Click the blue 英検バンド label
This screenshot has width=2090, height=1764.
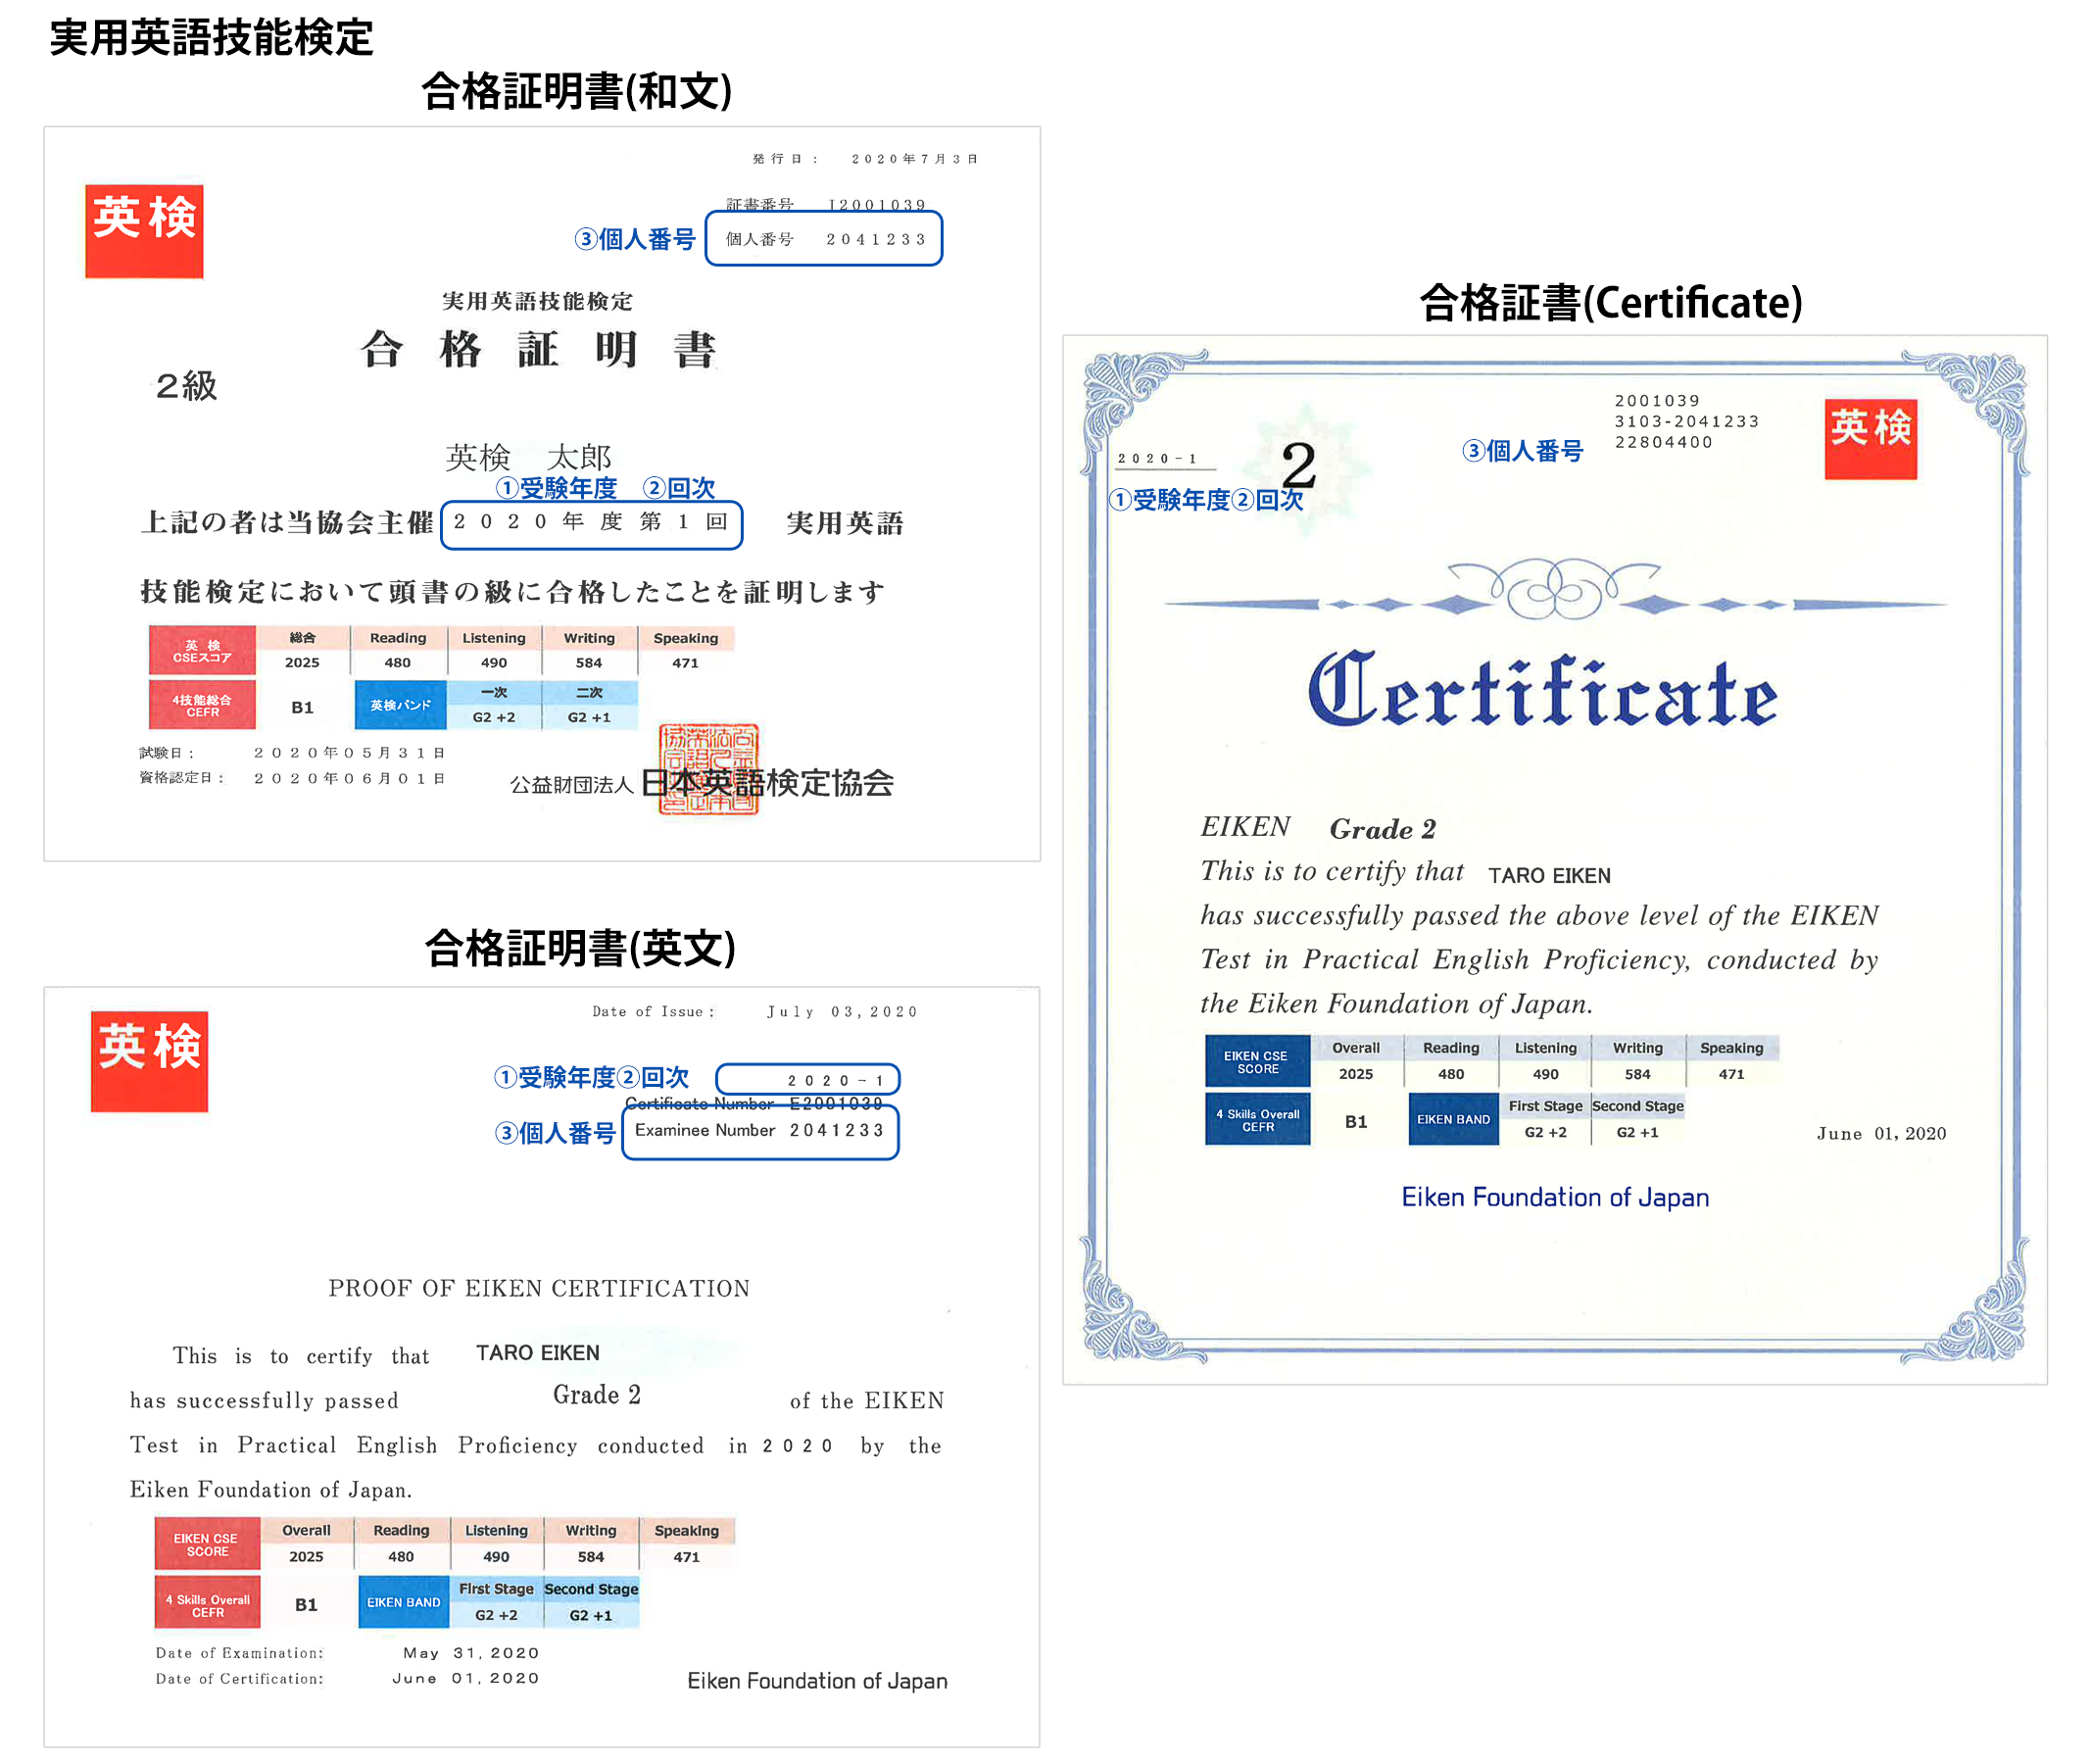[x=400, y=705]
